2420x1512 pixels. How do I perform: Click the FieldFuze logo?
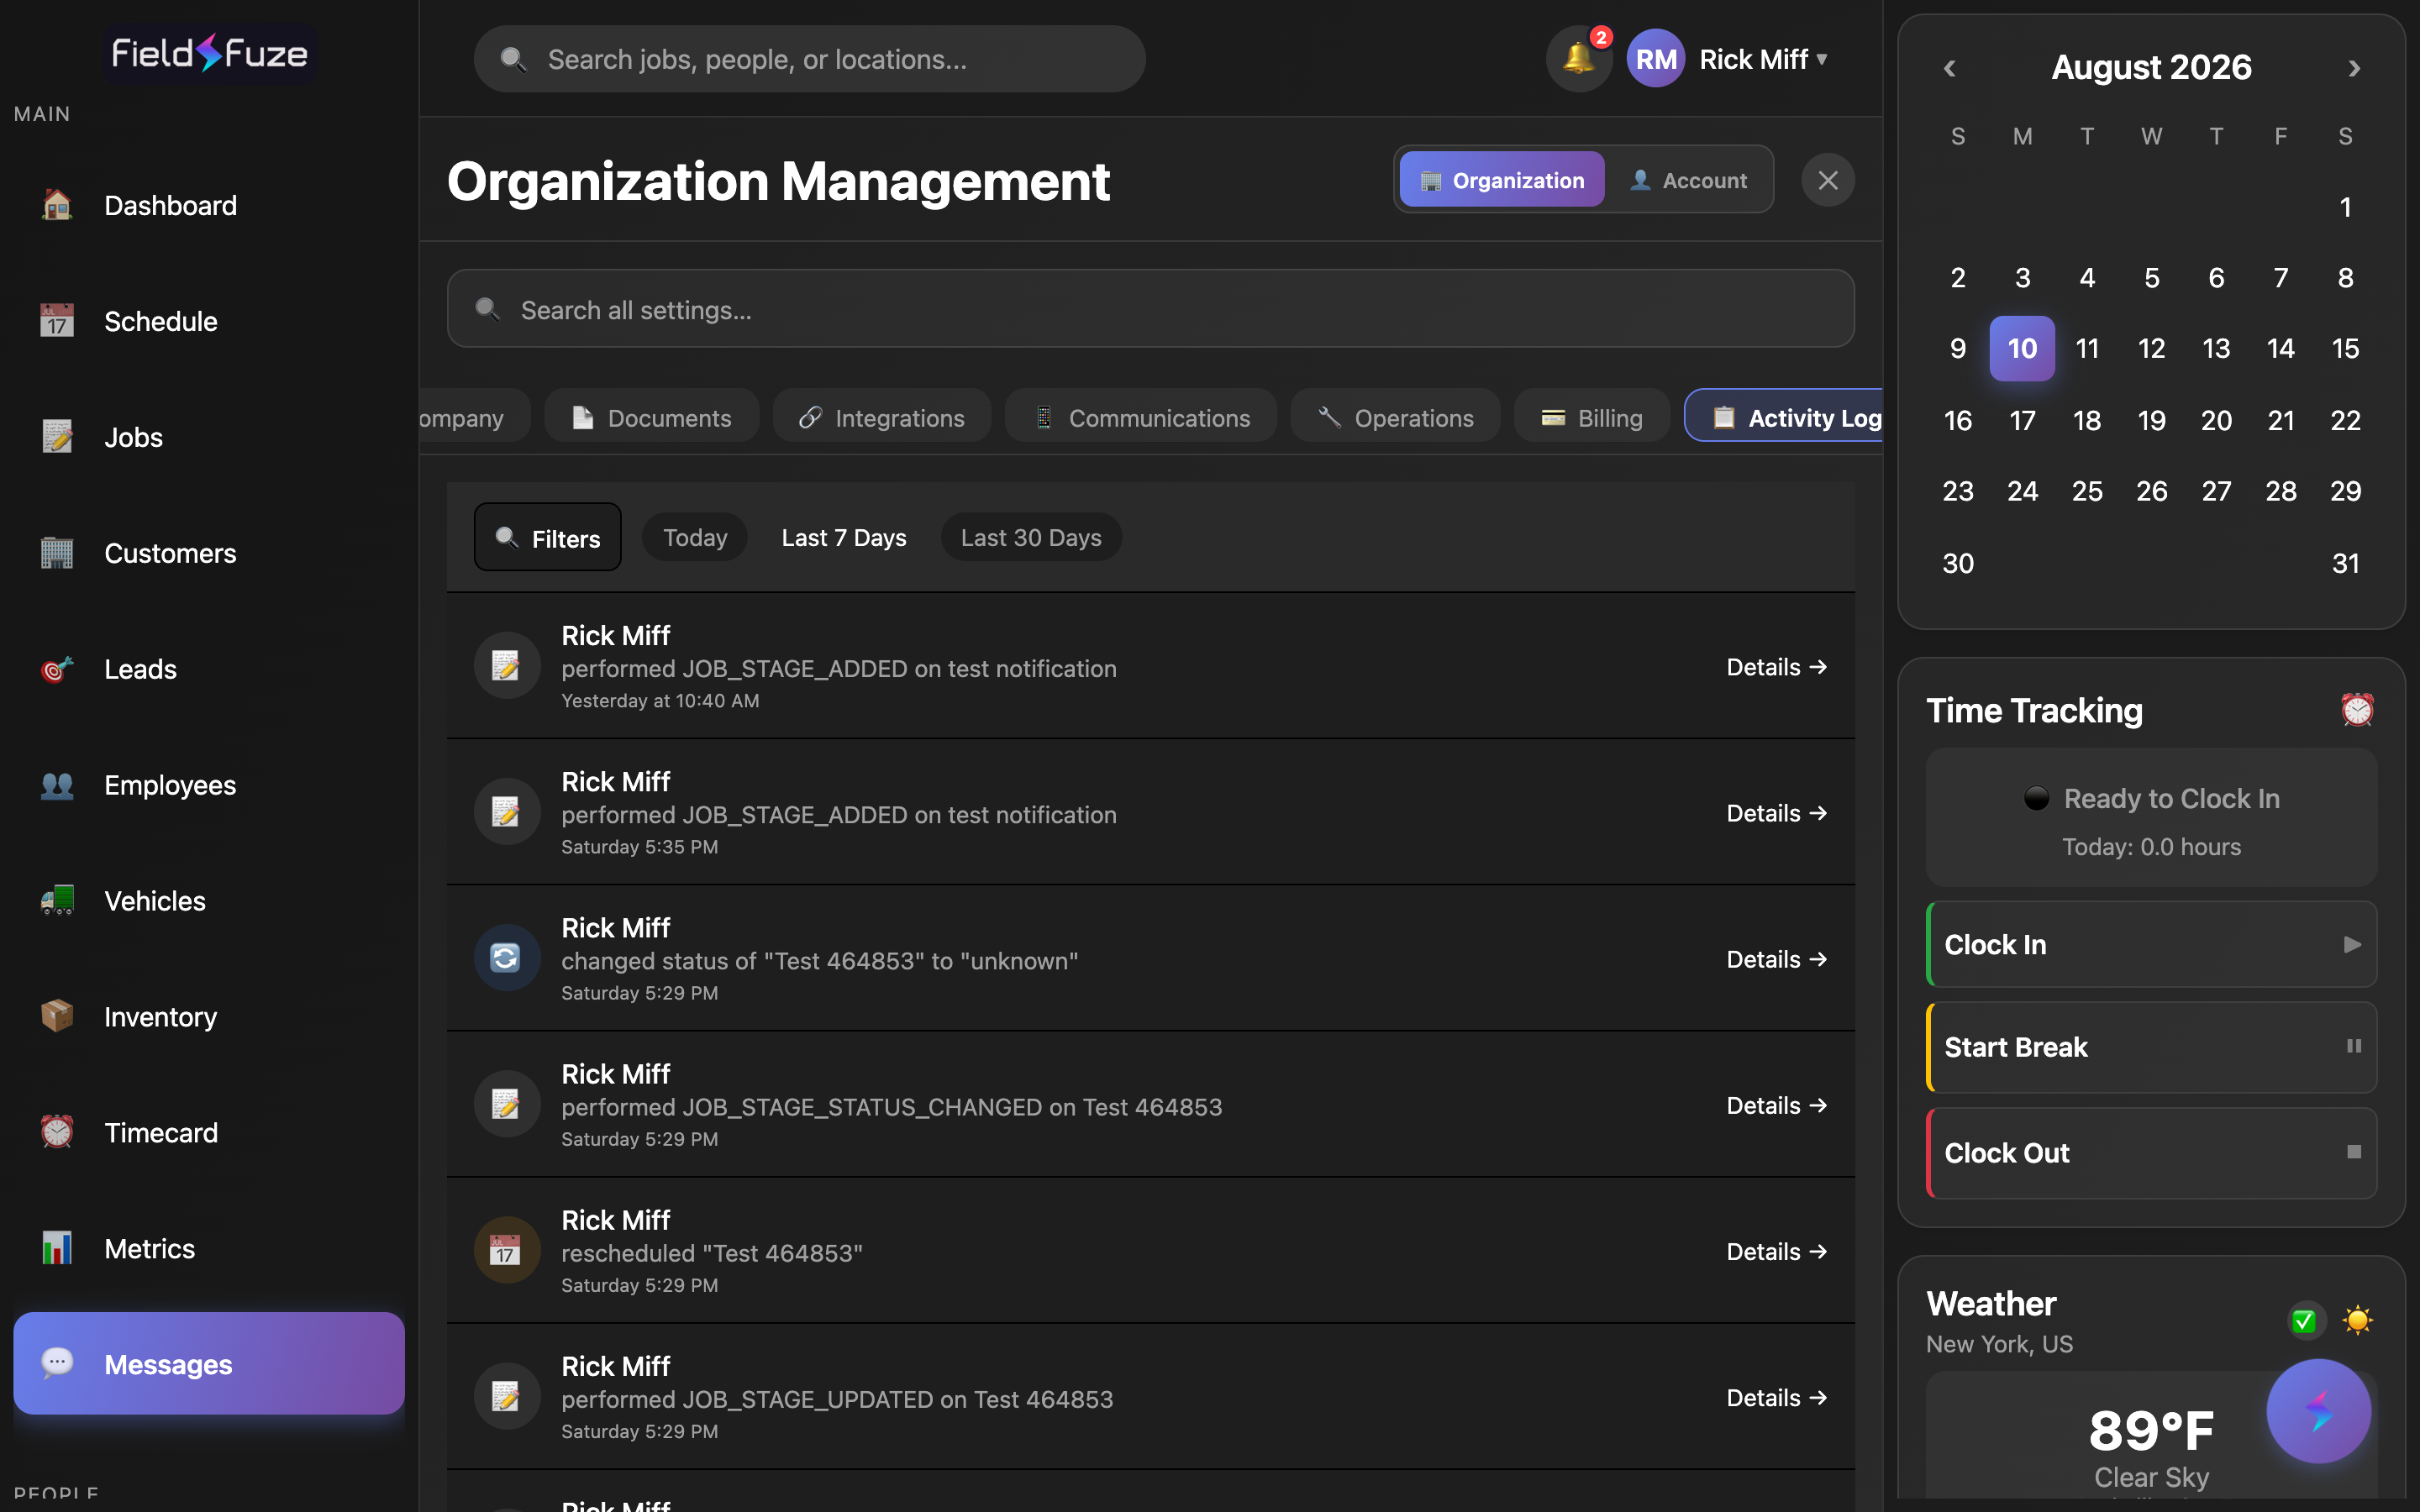209,53
